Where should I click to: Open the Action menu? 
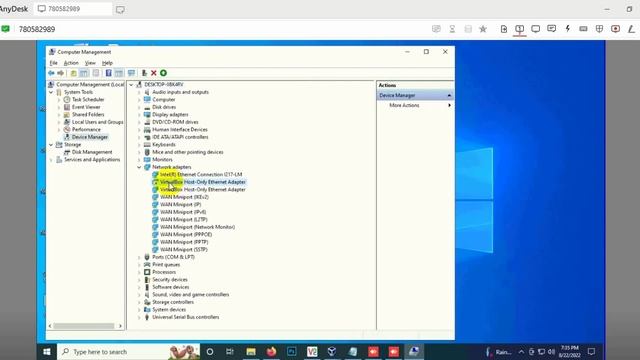(x=71, y=63)
